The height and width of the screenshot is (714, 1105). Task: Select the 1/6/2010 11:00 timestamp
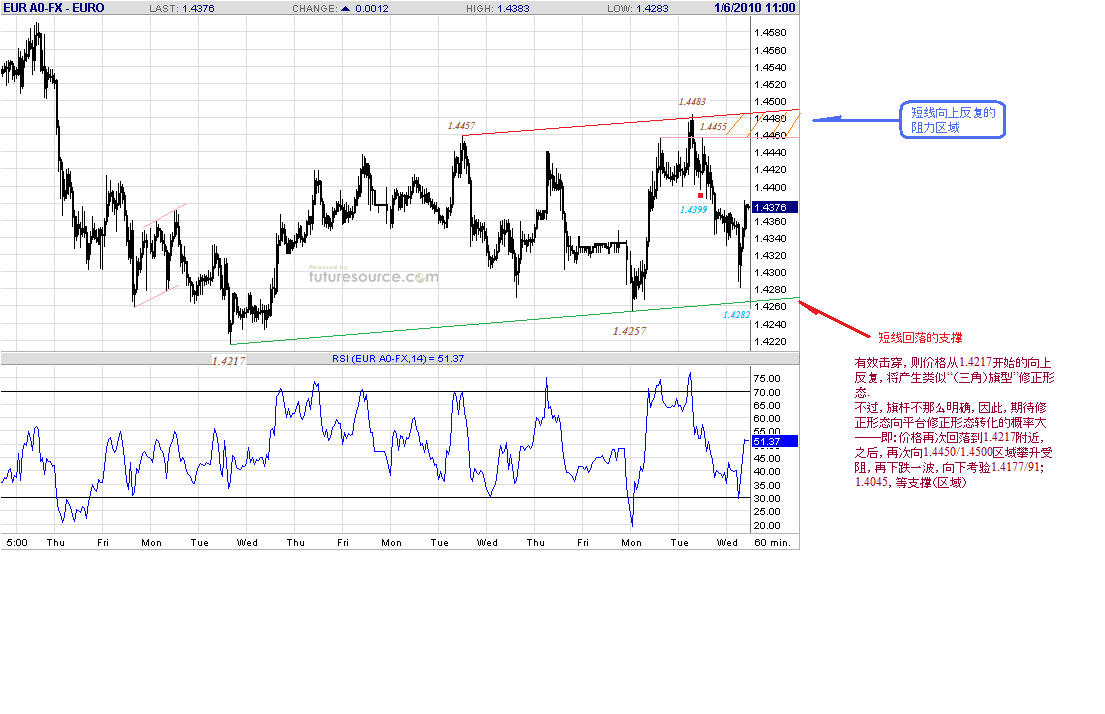755,8
